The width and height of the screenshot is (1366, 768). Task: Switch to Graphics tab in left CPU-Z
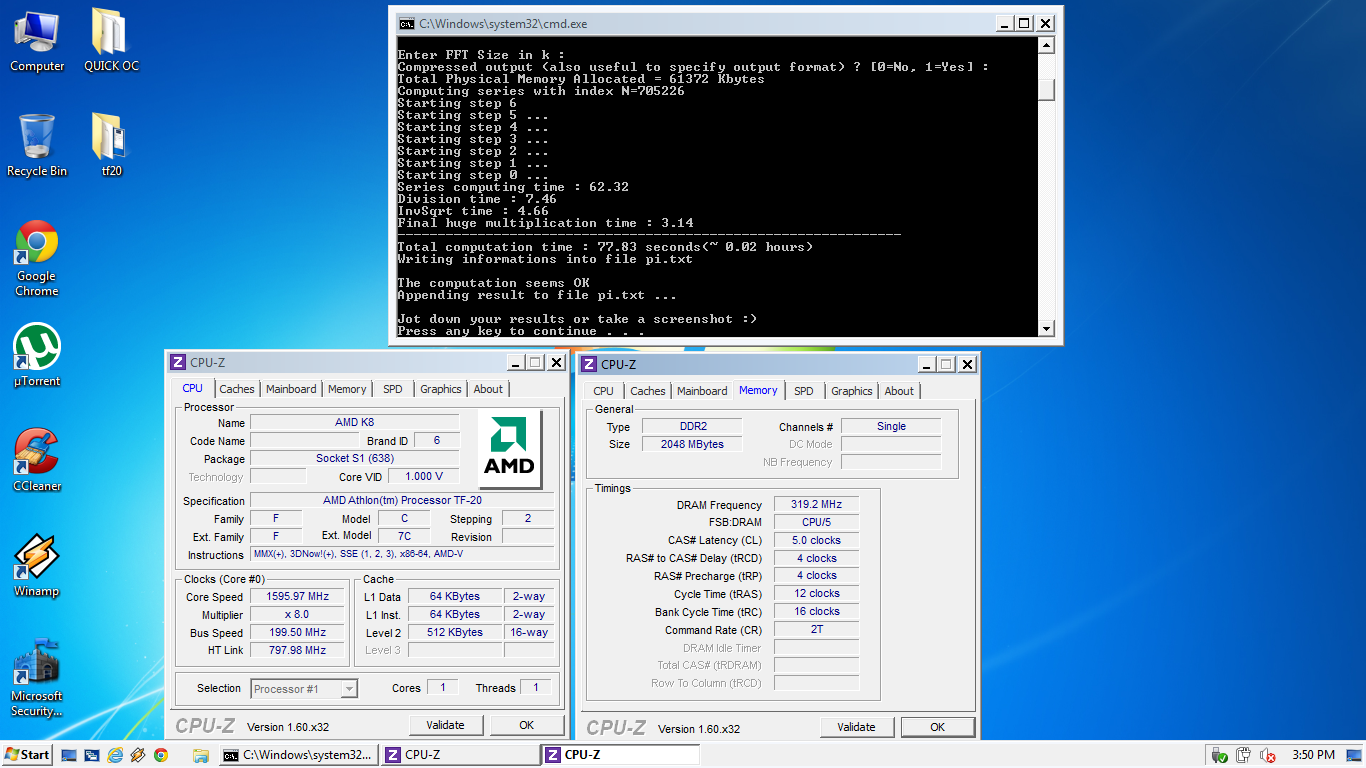pyautogui.click(x=441, y=389)
